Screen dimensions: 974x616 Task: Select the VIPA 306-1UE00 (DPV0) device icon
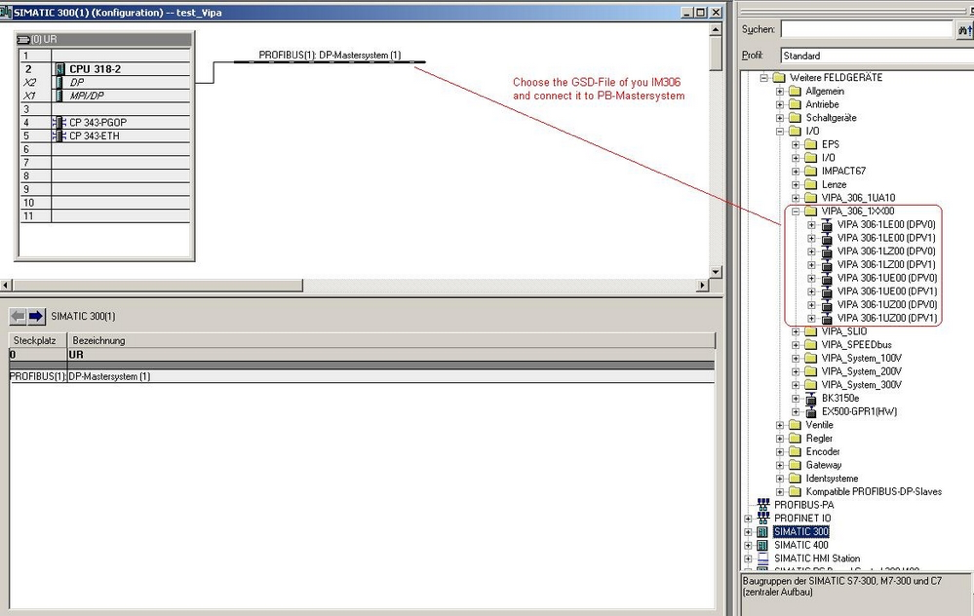coord(827,278)
